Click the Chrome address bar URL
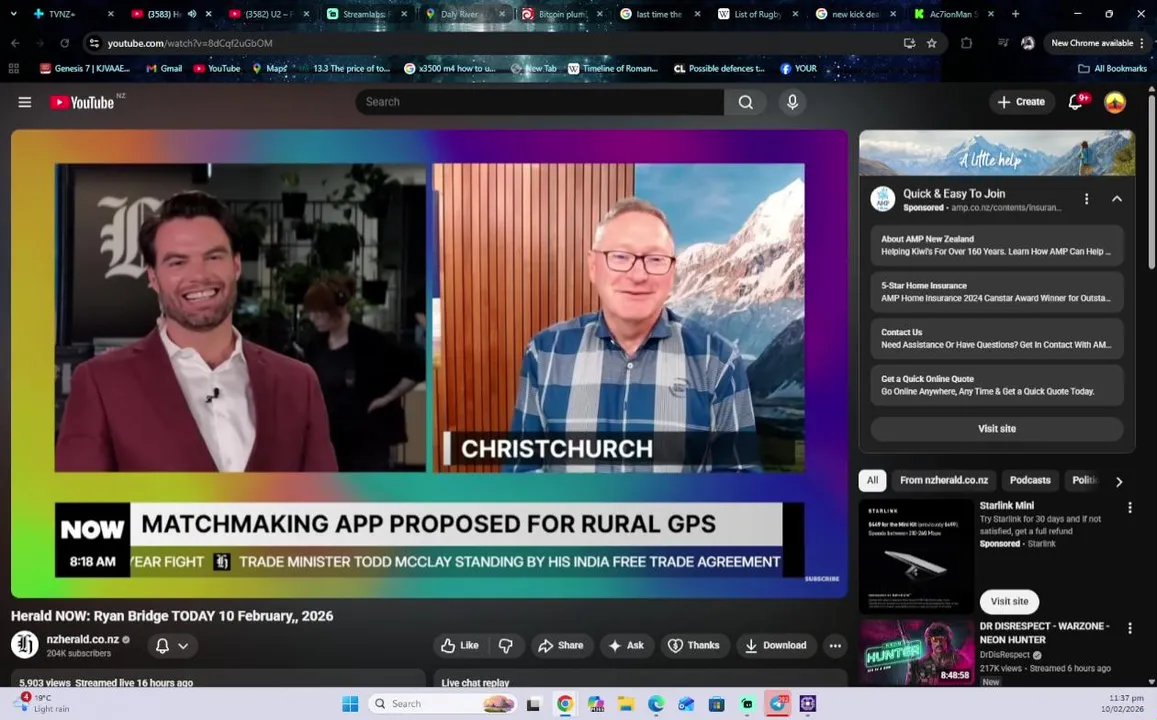The image size is (1157, 720). [x=190, y=43]
